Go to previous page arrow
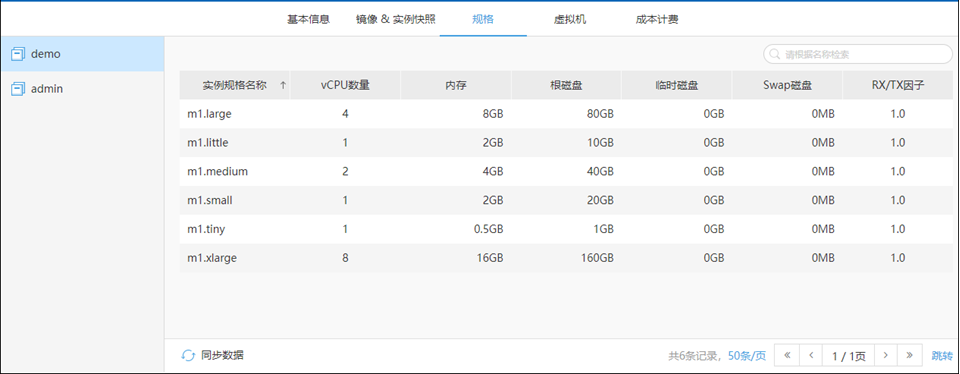 [x=811, y=355]
